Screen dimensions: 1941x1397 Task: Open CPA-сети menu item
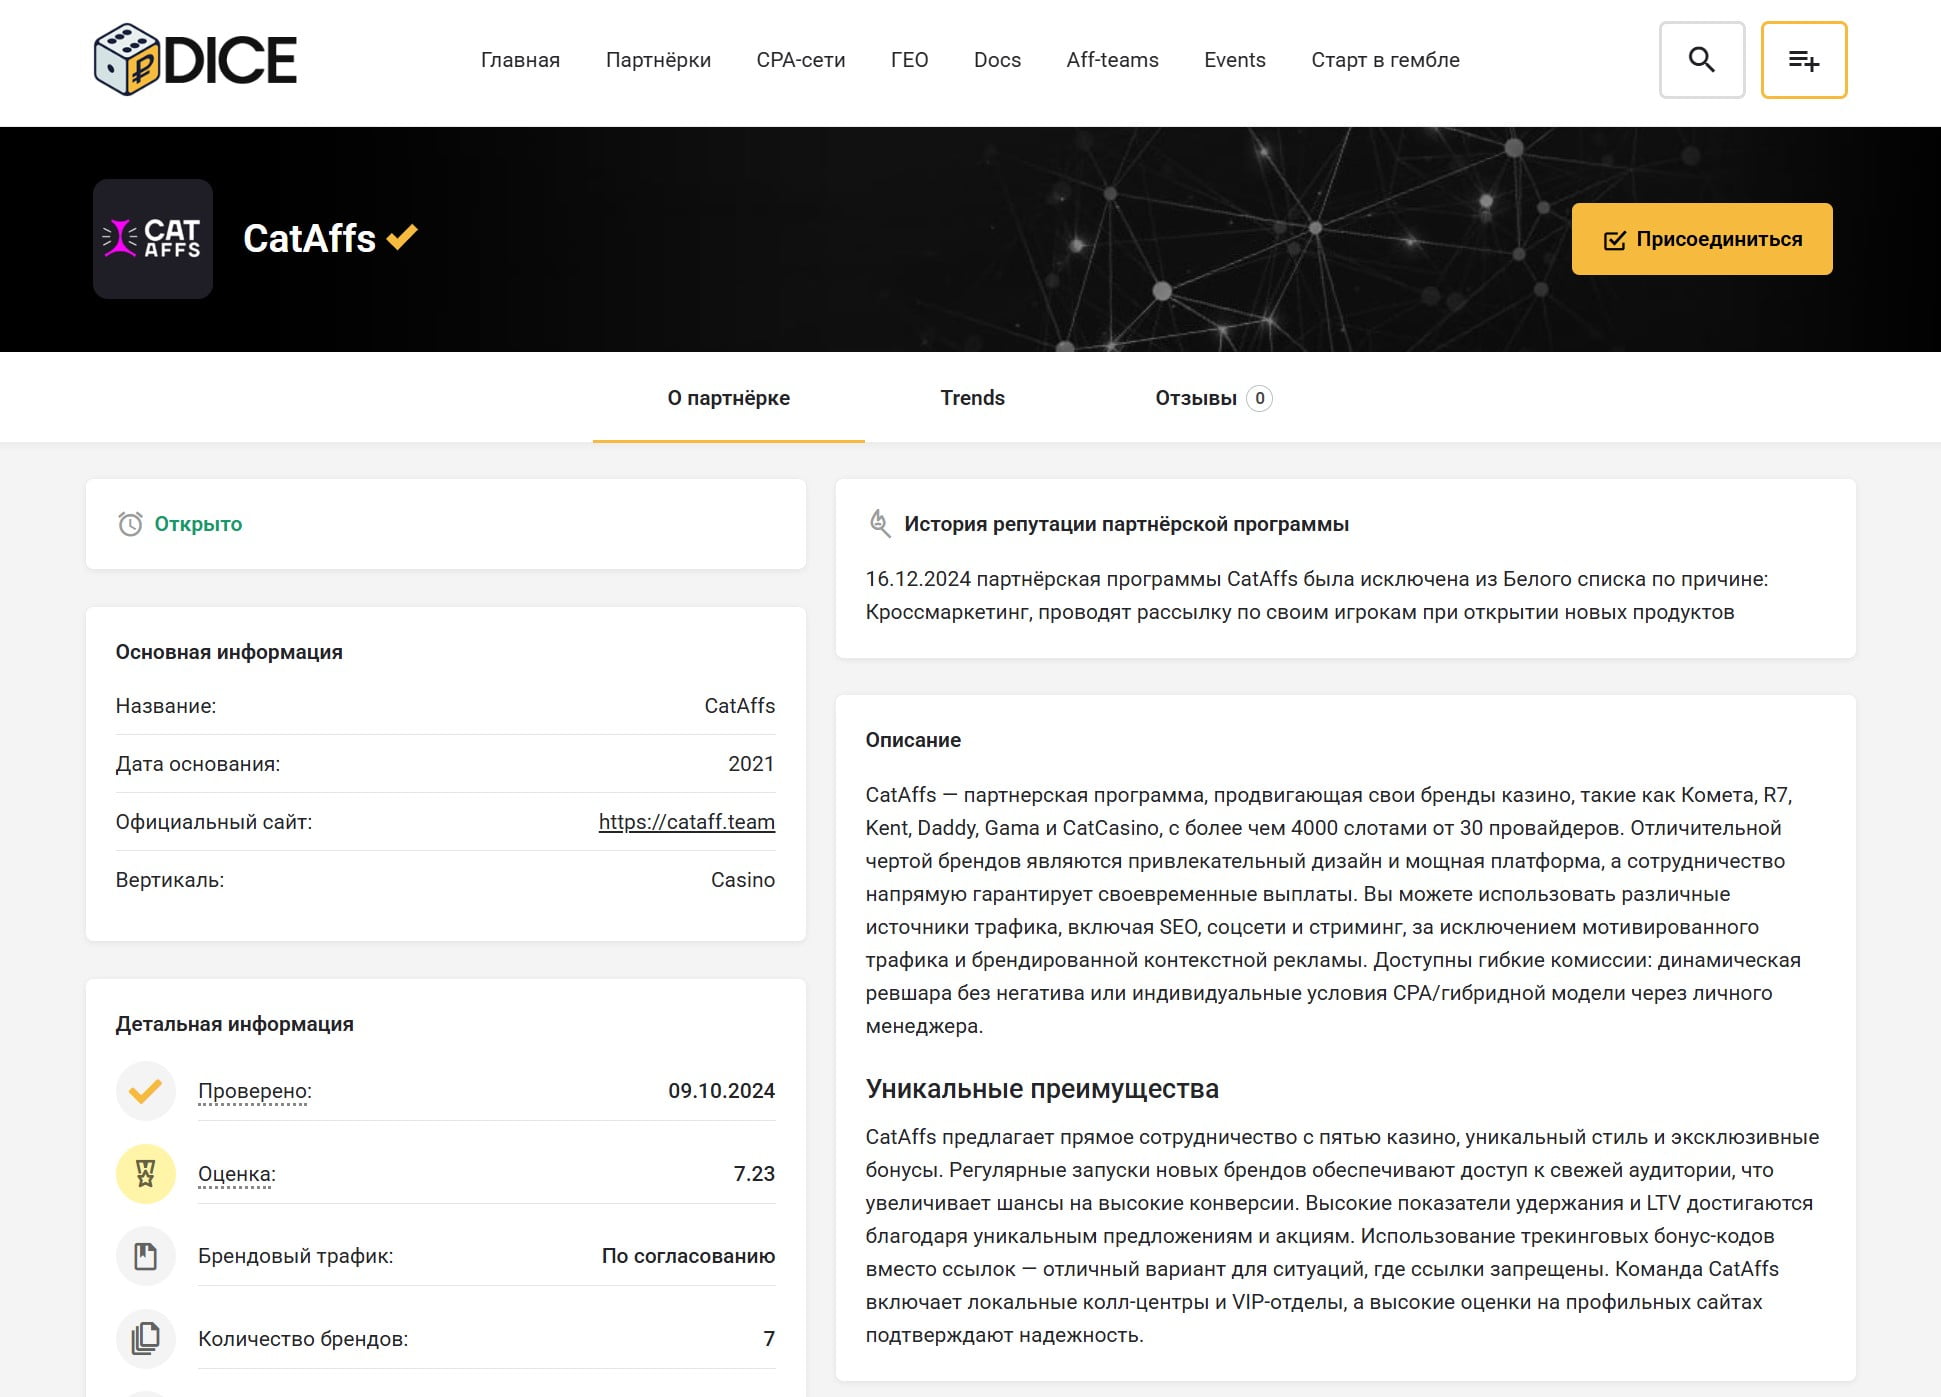(801, 60)
